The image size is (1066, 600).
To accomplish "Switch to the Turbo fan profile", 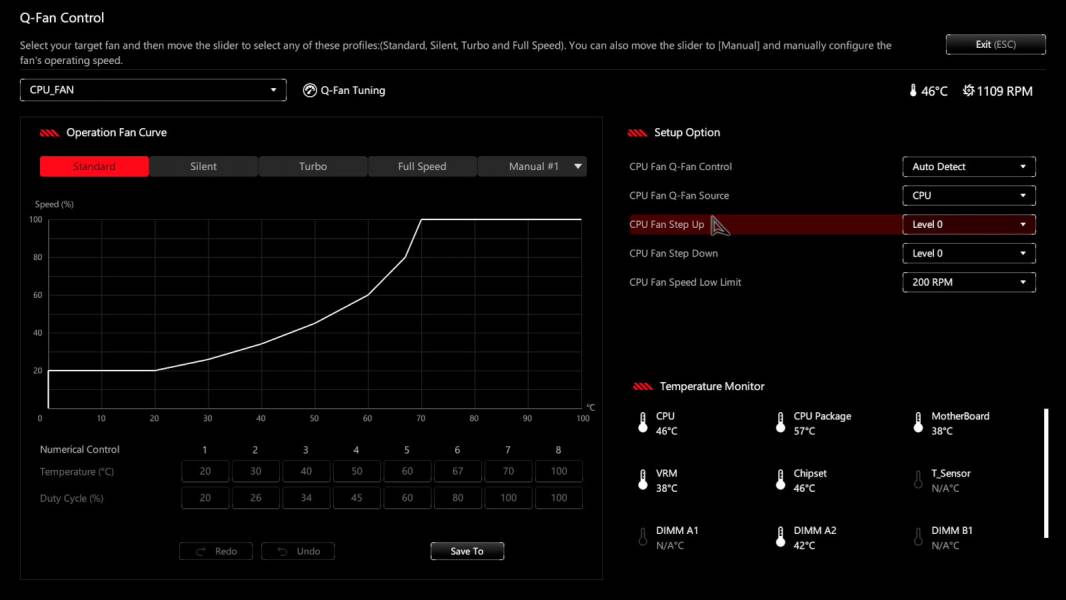I will (x=313, y=166).
